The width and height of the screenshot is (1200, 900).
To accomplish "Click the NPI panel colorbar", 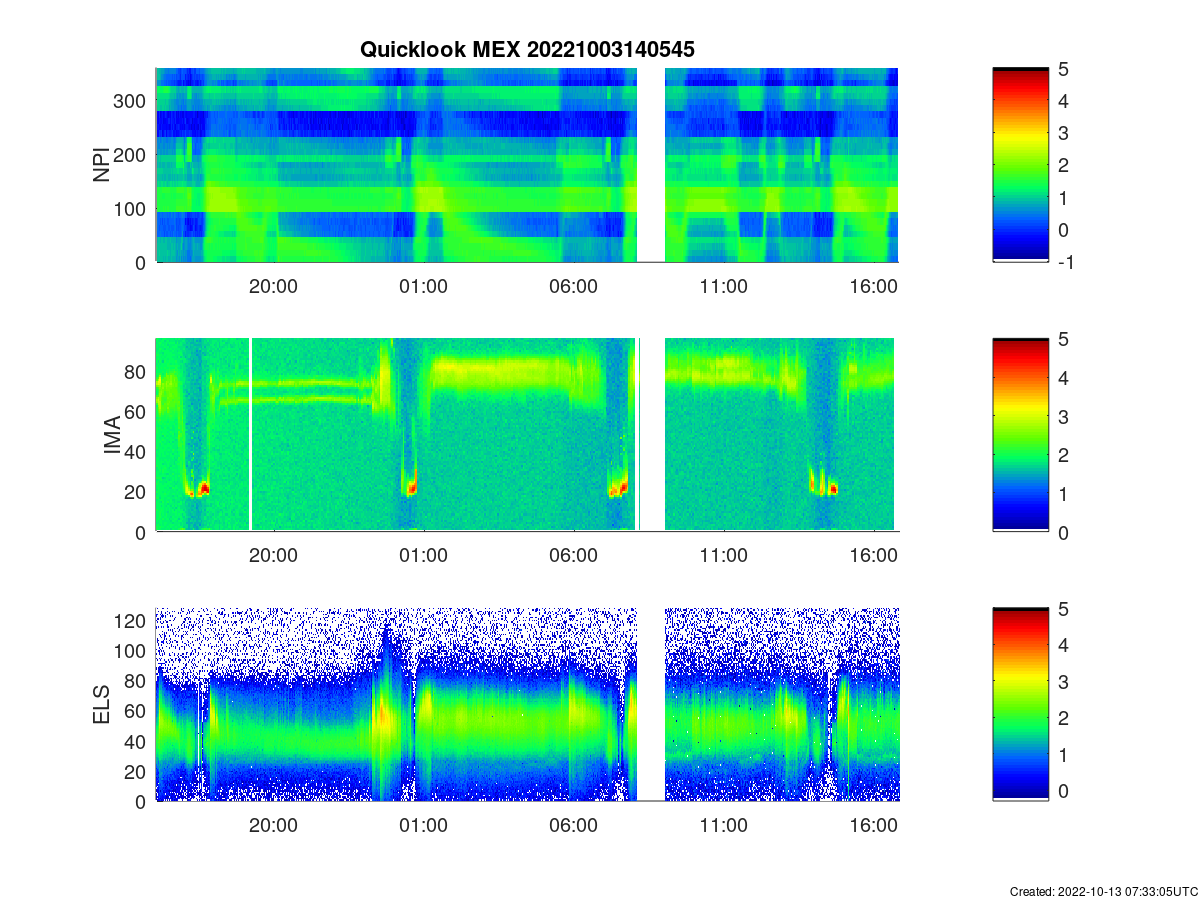I will (x=1020, y=165).
